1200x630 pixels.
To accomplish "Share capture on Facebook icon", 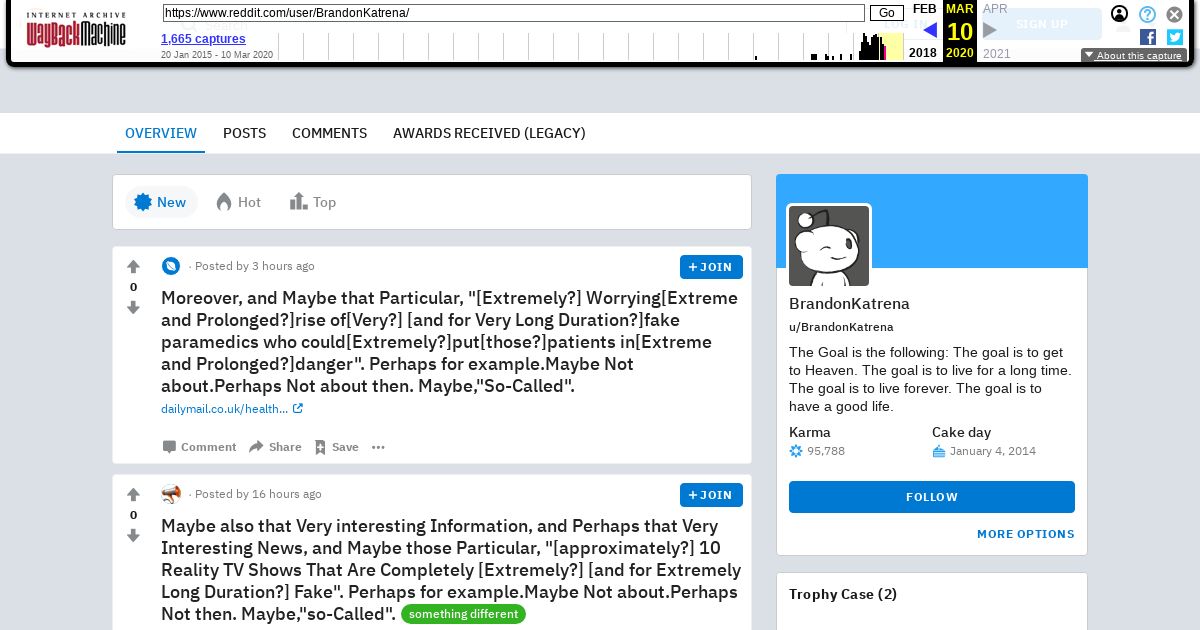I will pyautogui.click(x=1148, y=37).
